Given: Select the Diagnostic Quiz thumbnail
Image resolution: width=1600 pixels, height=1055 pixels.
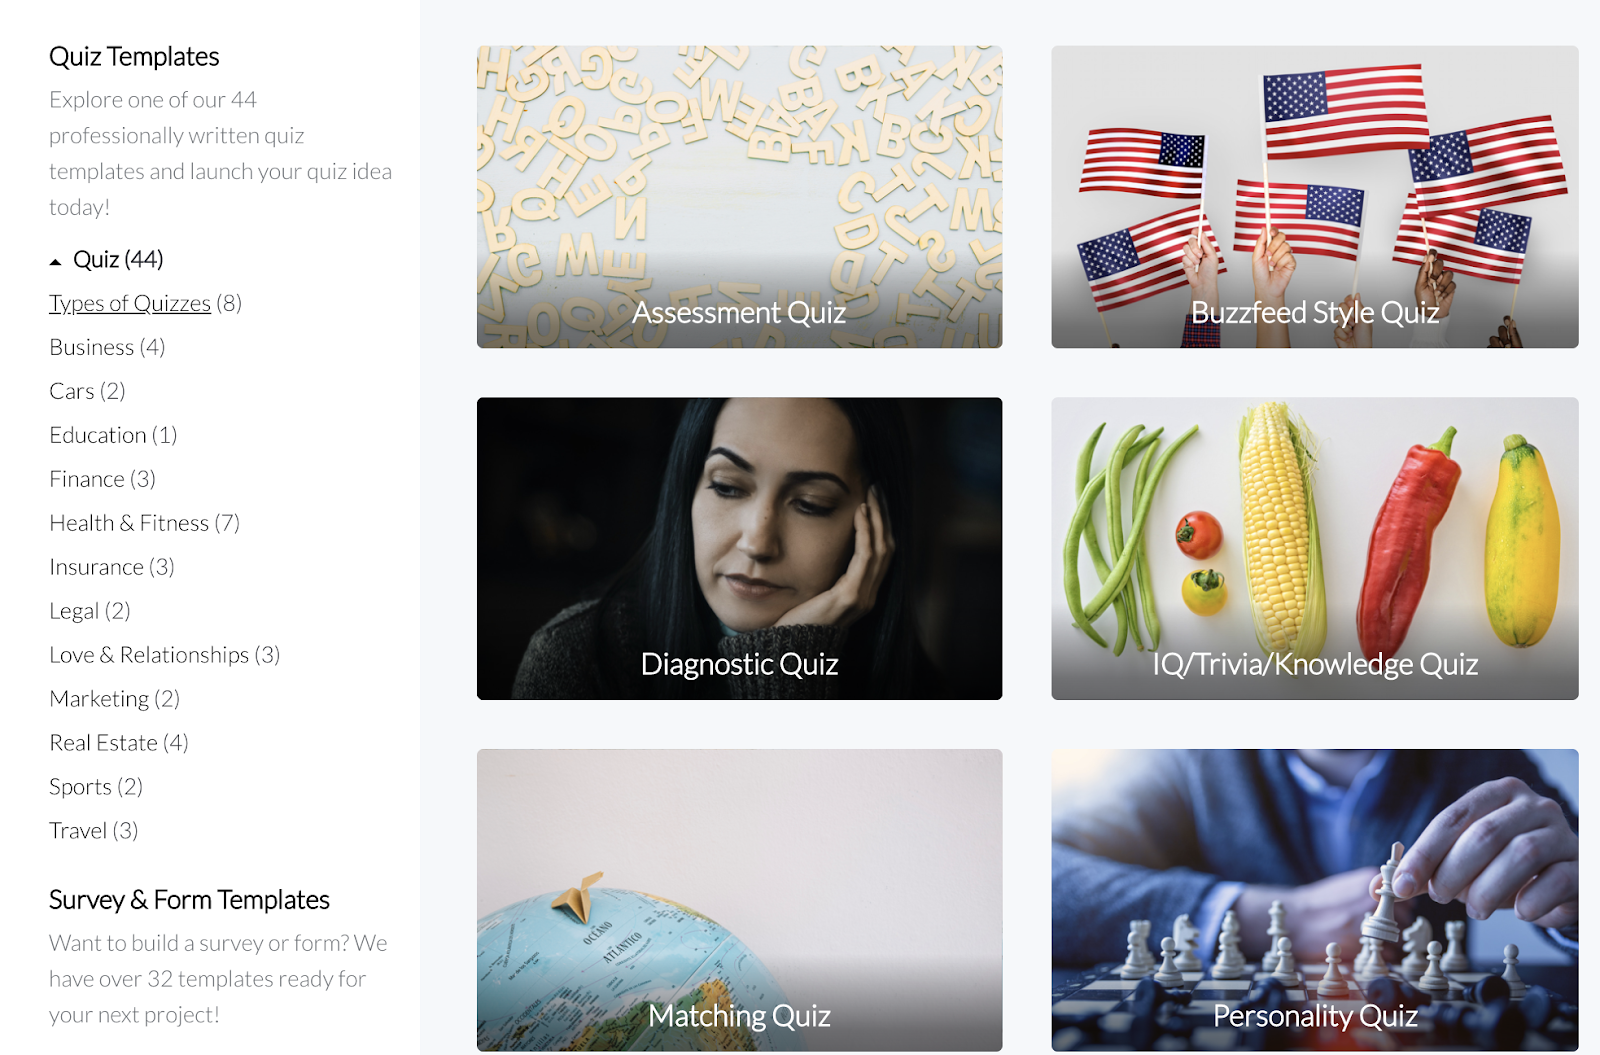Looking at the screenshot, I should pos(739,549).
